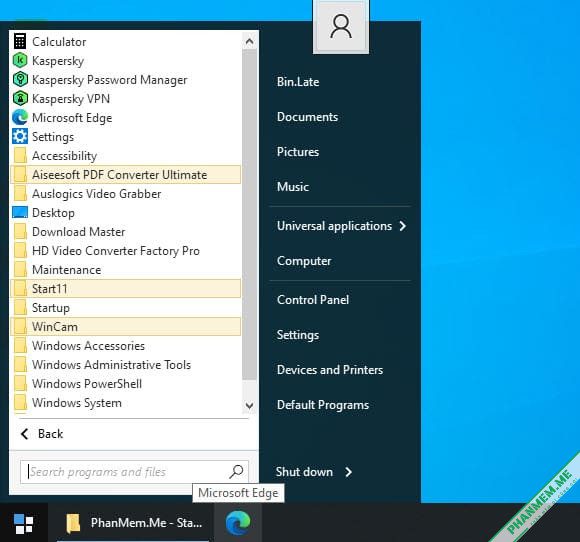The height and width of the screenshot is (542, 580).
Task: Open Pictures from the right pane
Action: click(x=298, y=152)
